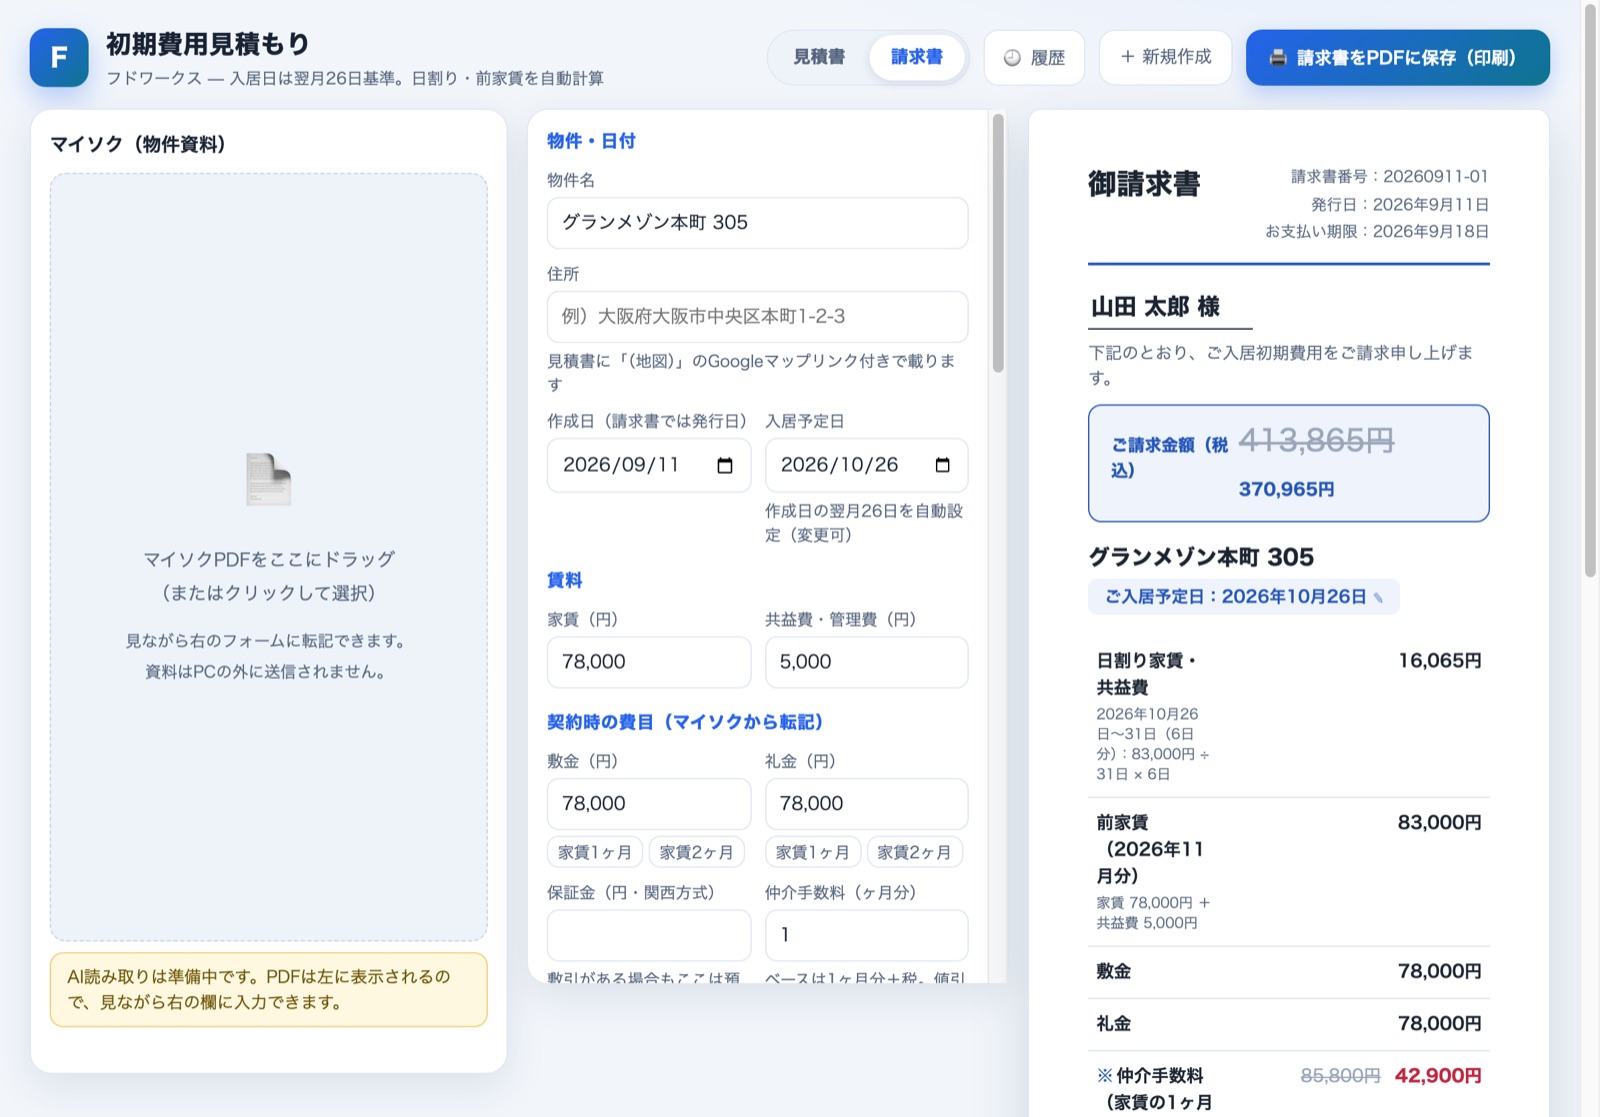Click the PDF document icon in drop zone
The image size is (1600, 1117).
[x=268, y=479]
